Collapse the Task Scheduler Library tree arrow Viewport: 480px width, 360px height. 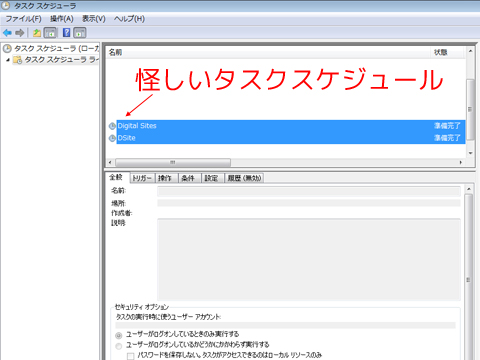pyautogui.click(x=8, y=60)
